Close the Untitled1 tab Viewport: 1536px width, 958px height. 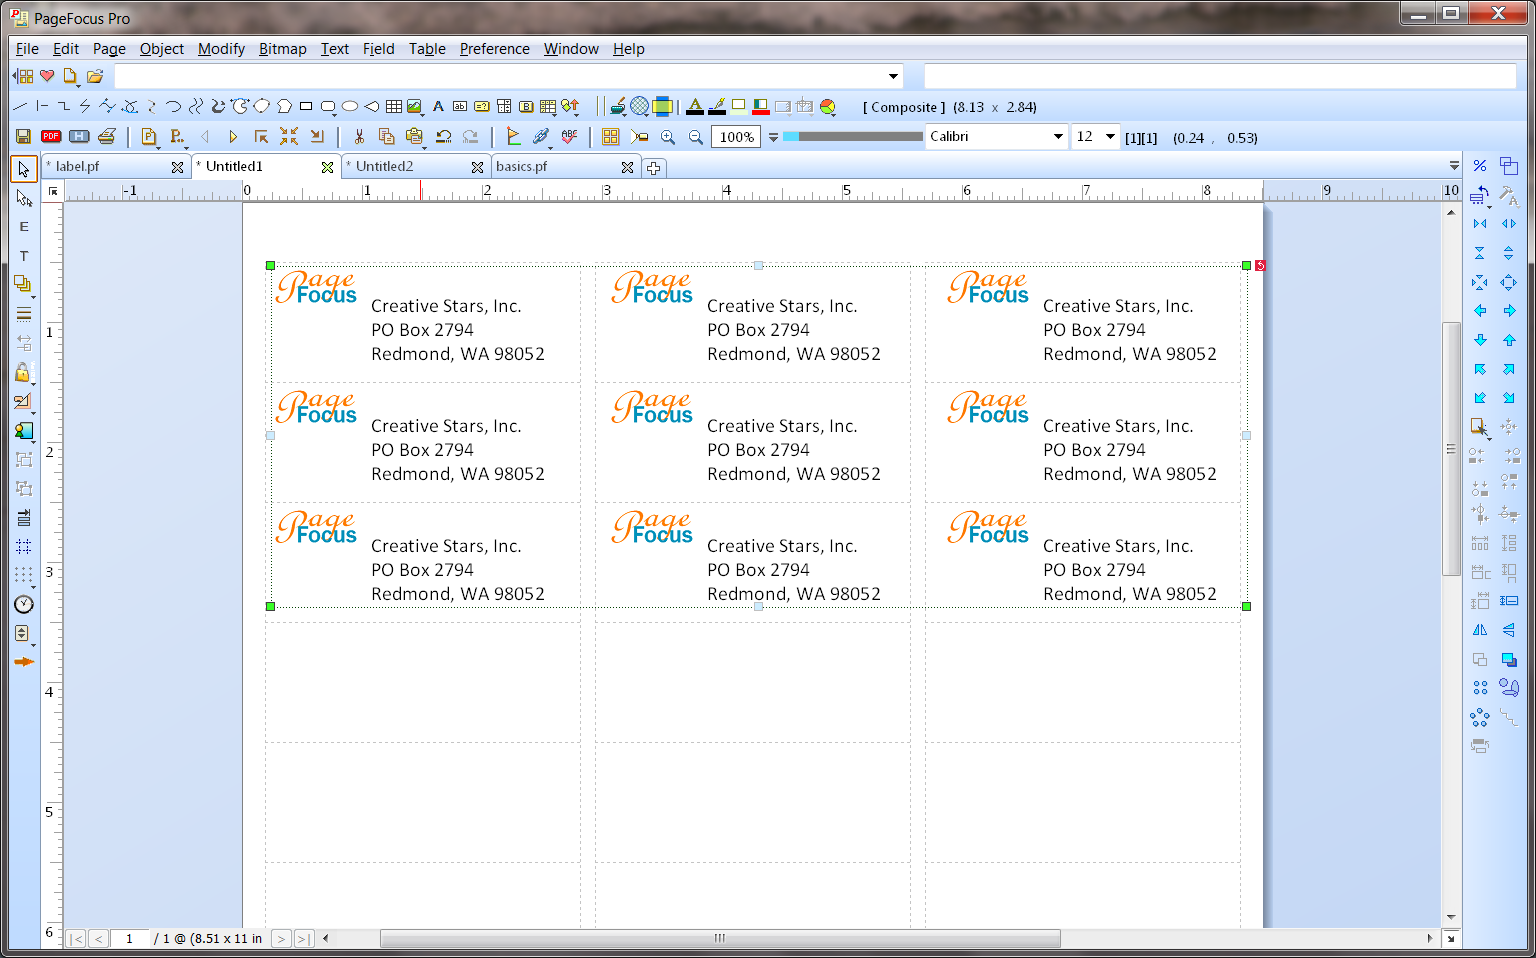[x=327, y=168]
